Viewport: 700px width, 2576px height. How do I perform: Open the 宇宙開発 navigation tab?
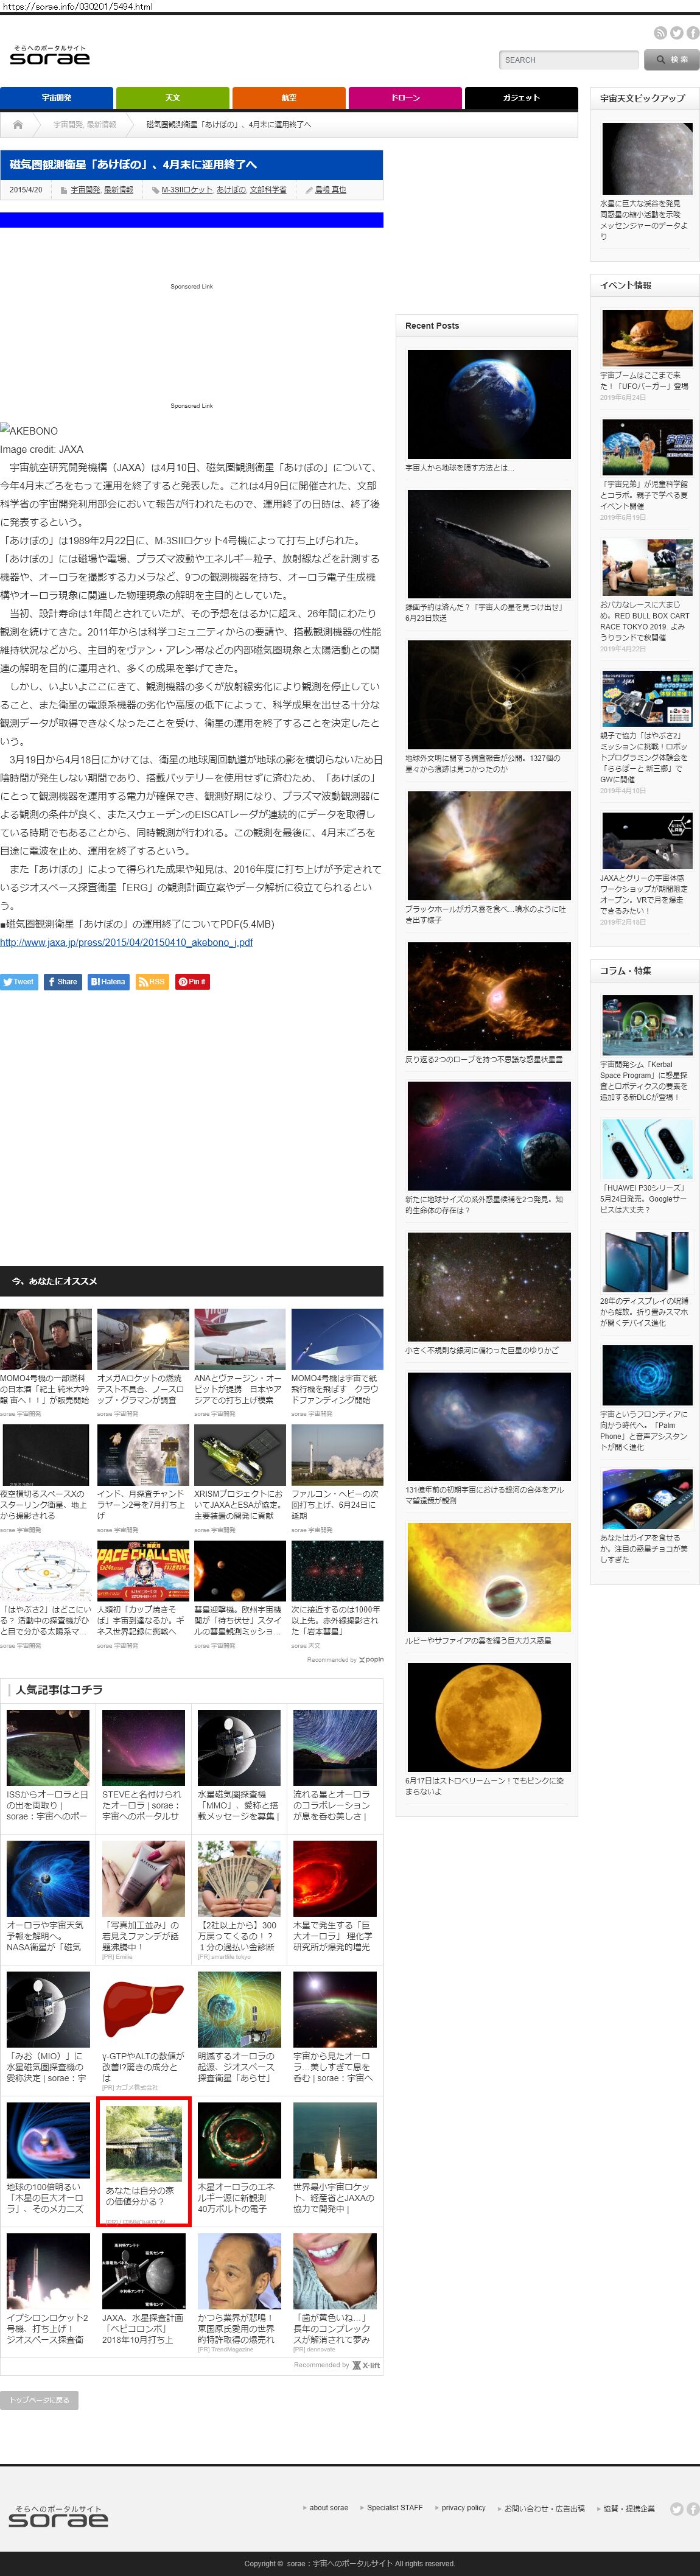57,98
